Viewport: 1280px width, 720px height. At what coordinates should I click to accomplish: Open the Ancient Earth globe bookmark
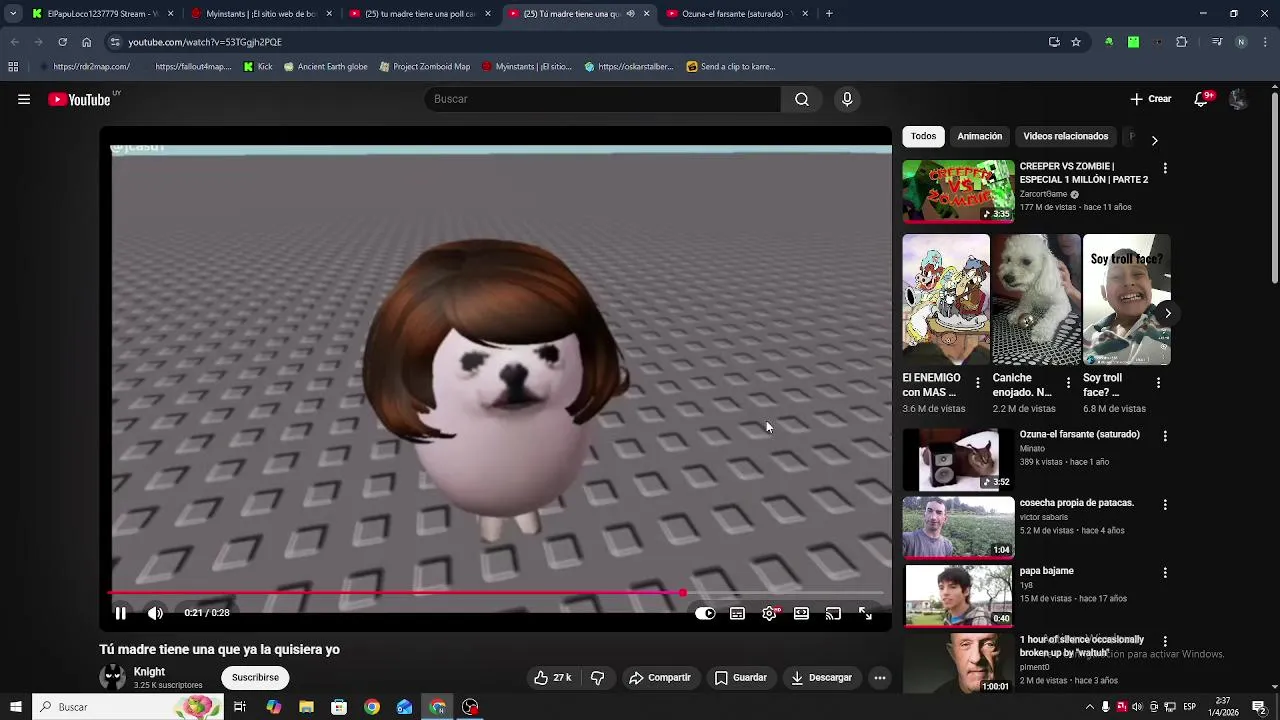tap(326, 67)
